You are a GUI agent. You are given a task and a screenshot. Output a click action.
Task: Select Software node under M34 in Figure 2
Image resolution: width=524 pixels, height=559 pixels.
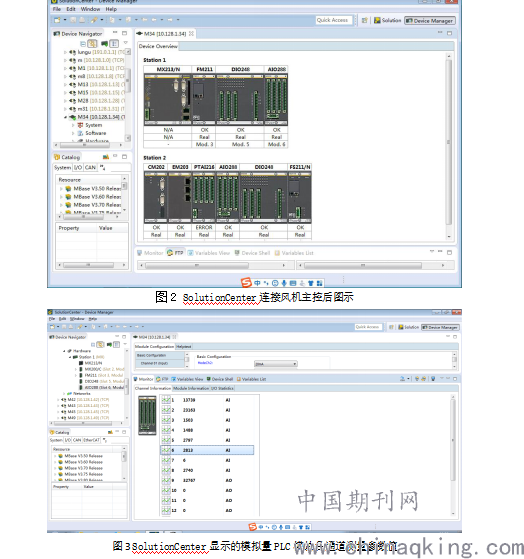click(x=92, y=133)
